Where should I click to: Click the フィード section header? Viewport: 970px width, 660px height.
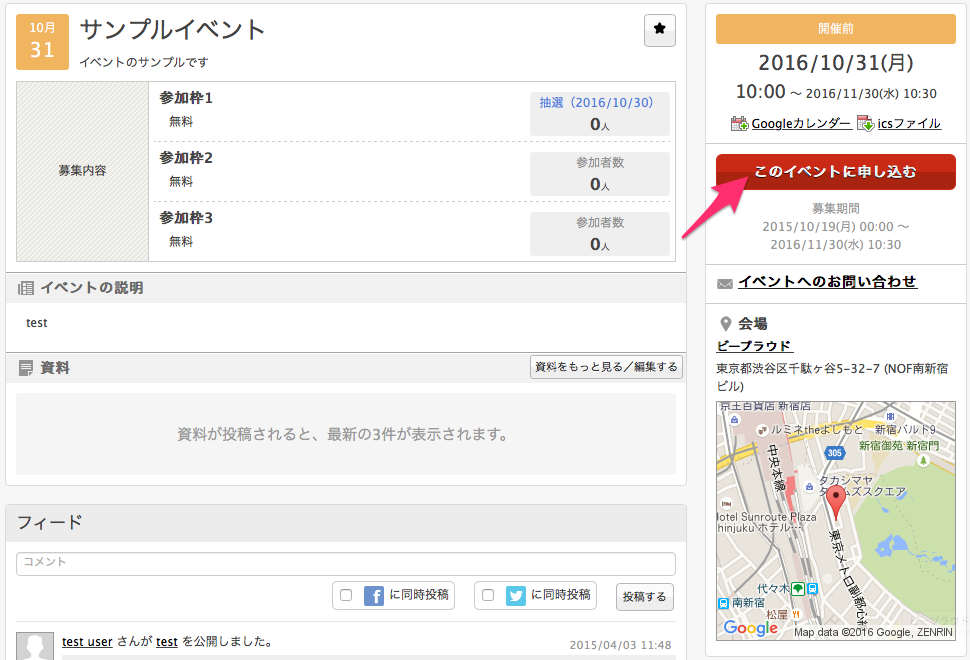tap(346, 523)
